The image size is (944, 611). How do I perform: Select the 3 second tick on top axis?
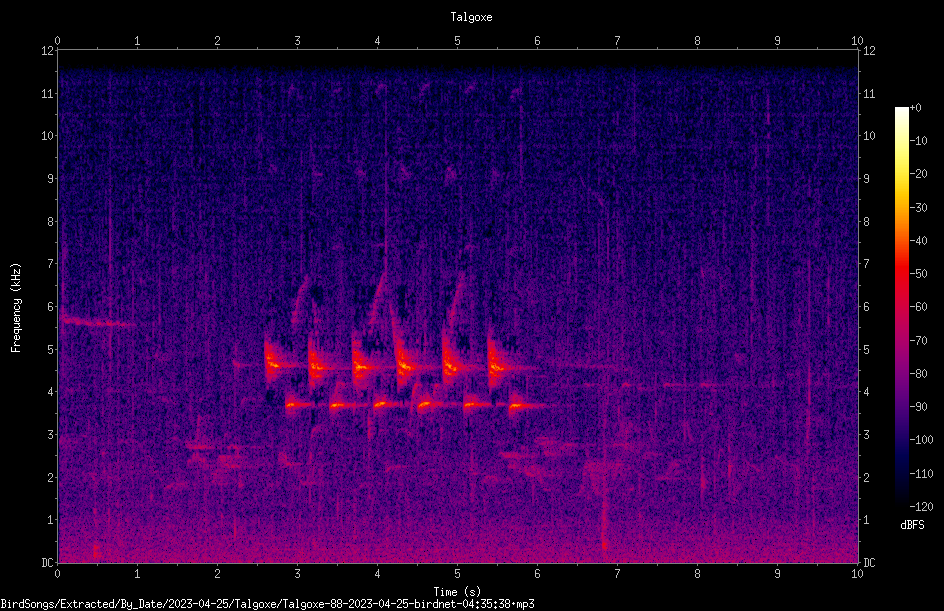tap(297, 41)
